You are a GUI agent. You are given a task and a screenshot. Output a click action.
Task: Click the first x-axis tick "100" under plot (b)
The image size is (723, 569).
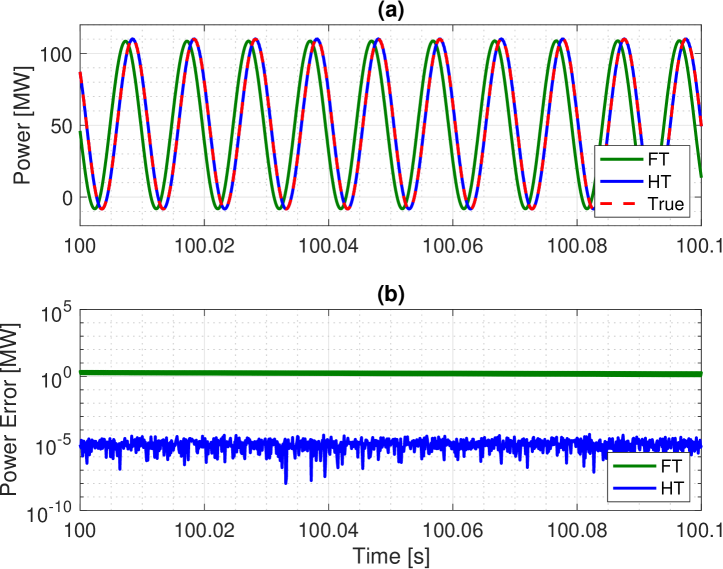click(x=80, y=530)
